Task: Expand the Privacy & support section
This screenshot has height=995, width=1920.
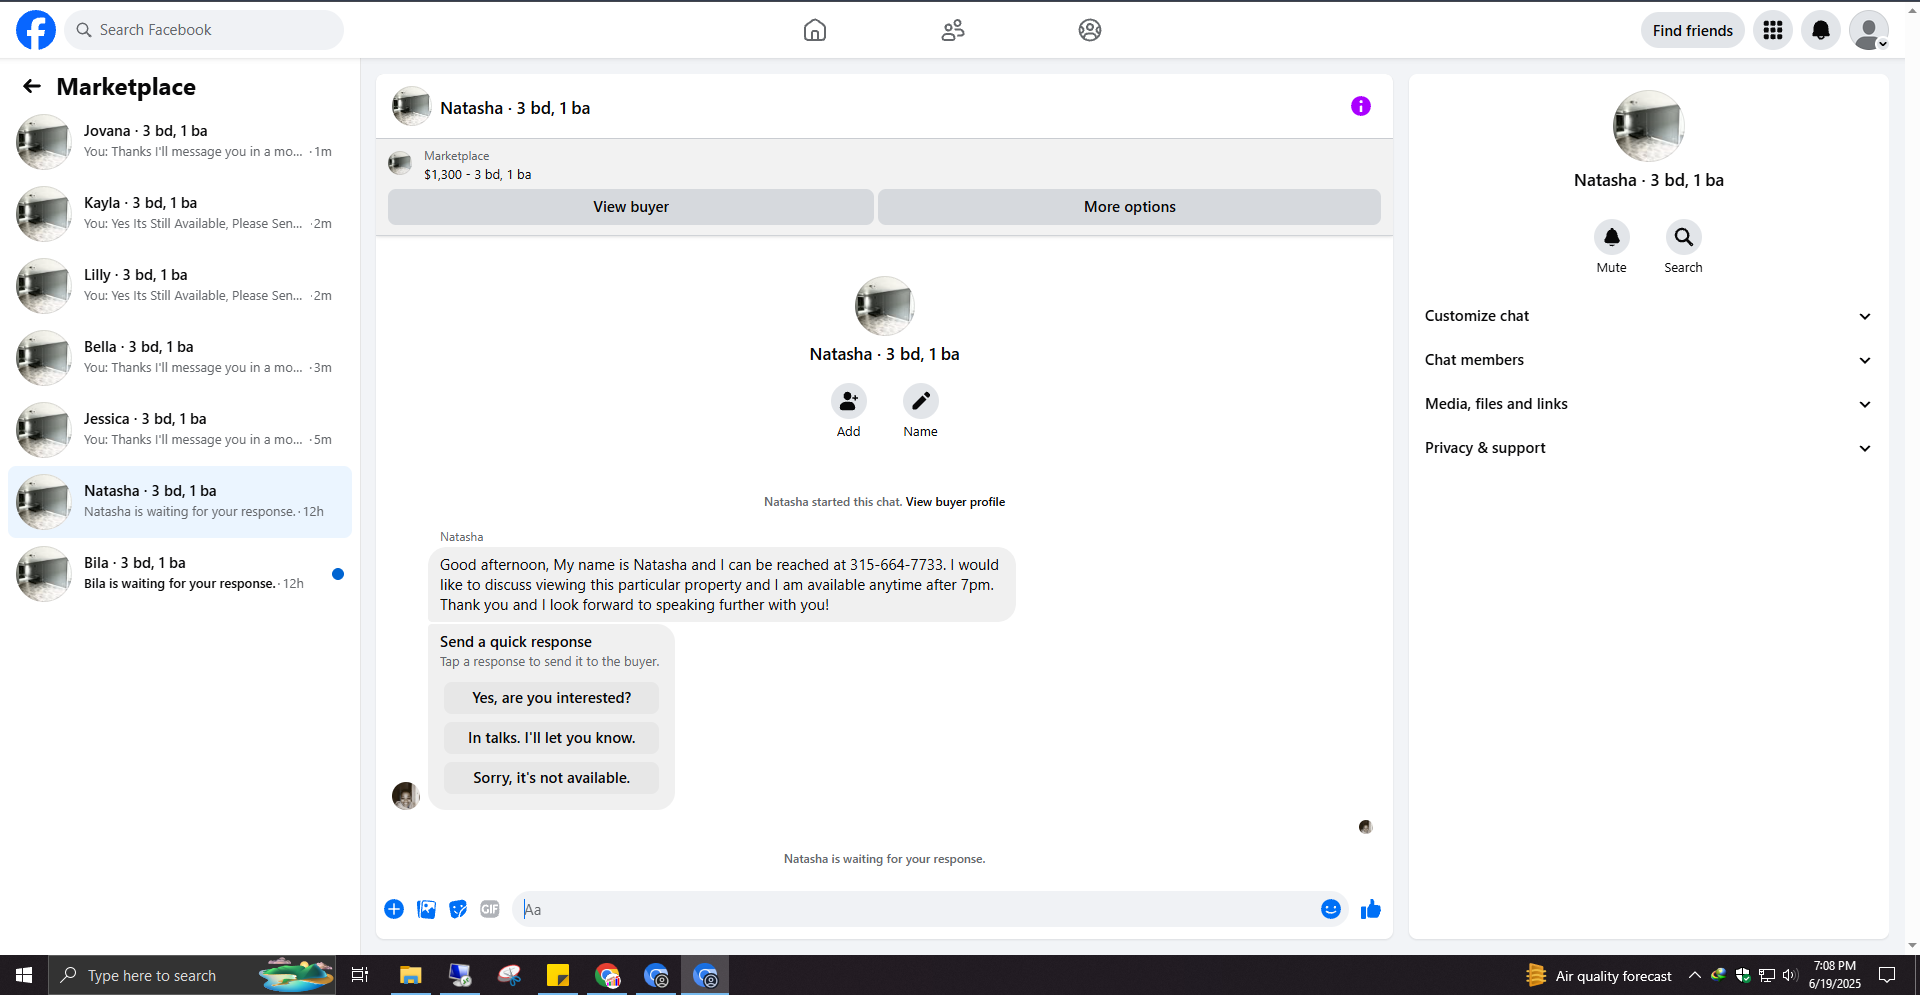Action: (x=1648, y=448)
